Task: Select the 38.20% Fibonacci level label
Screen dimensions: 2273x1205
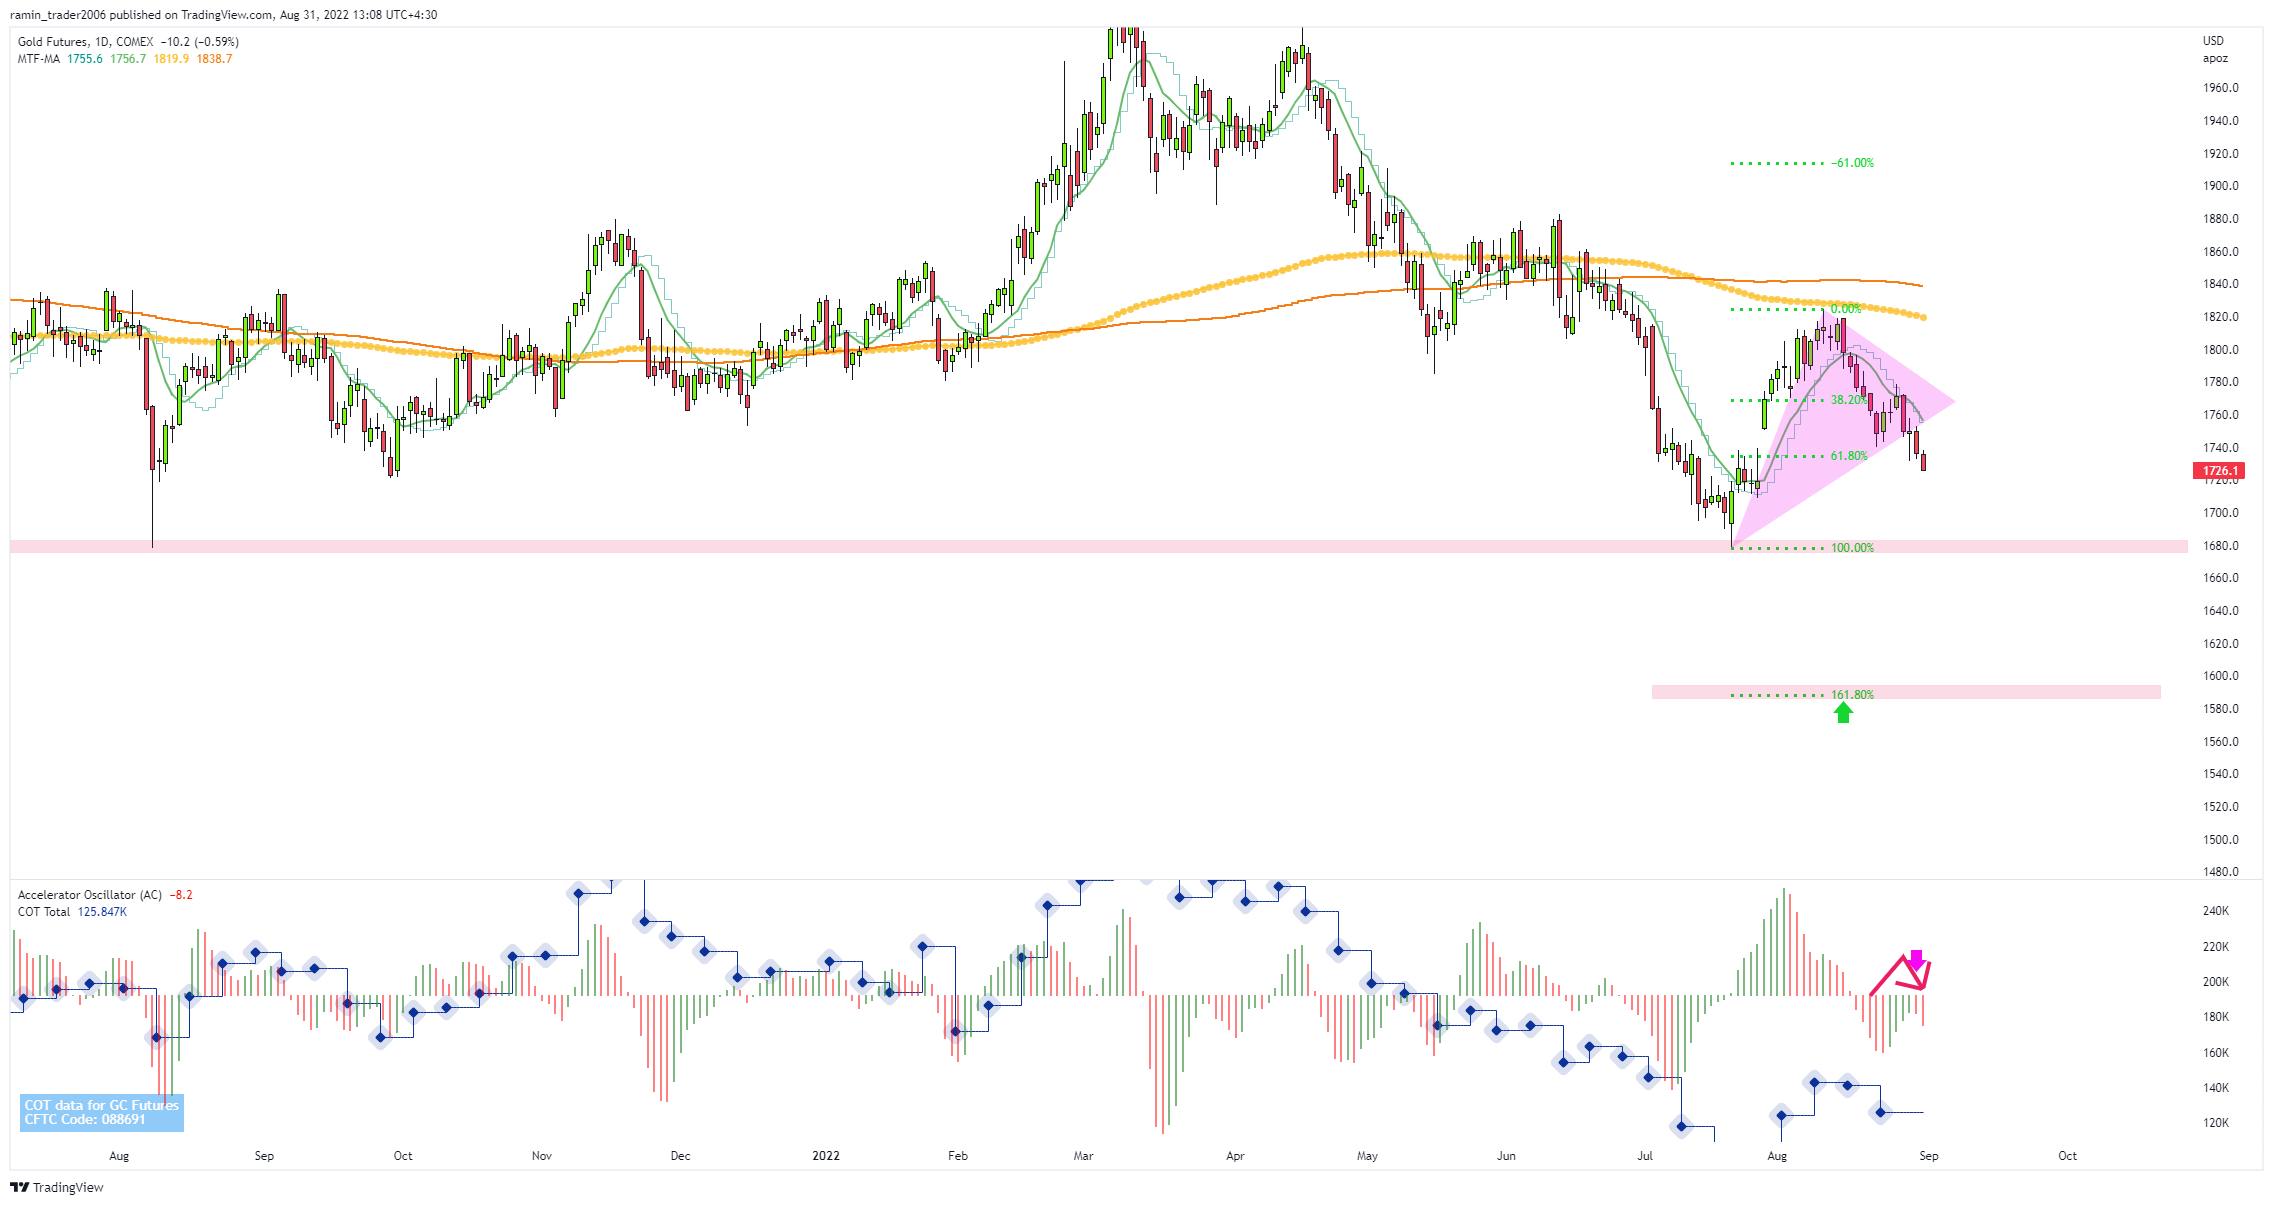Action: (x=1849, y=400)
